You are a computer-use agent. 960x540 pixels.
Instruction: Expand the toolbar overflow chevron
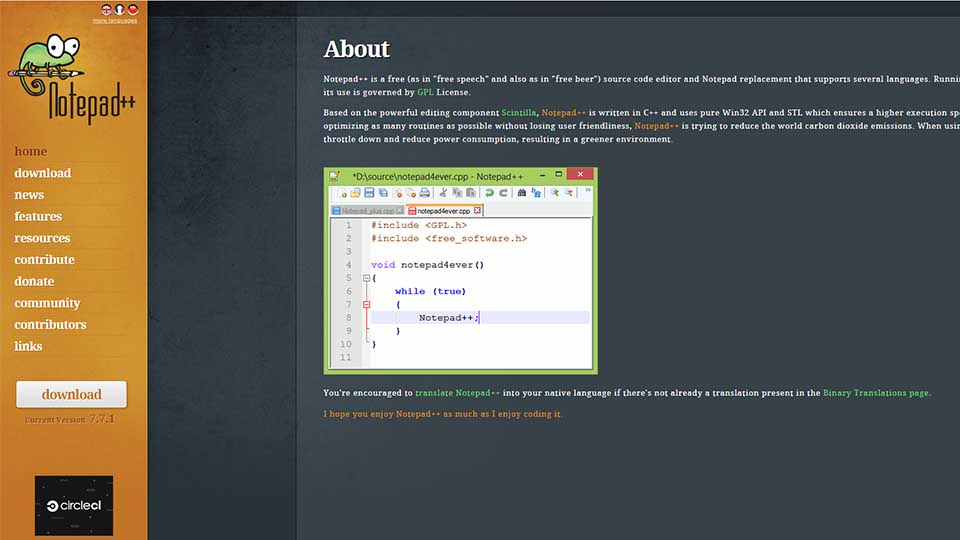[x=588, y=190]
